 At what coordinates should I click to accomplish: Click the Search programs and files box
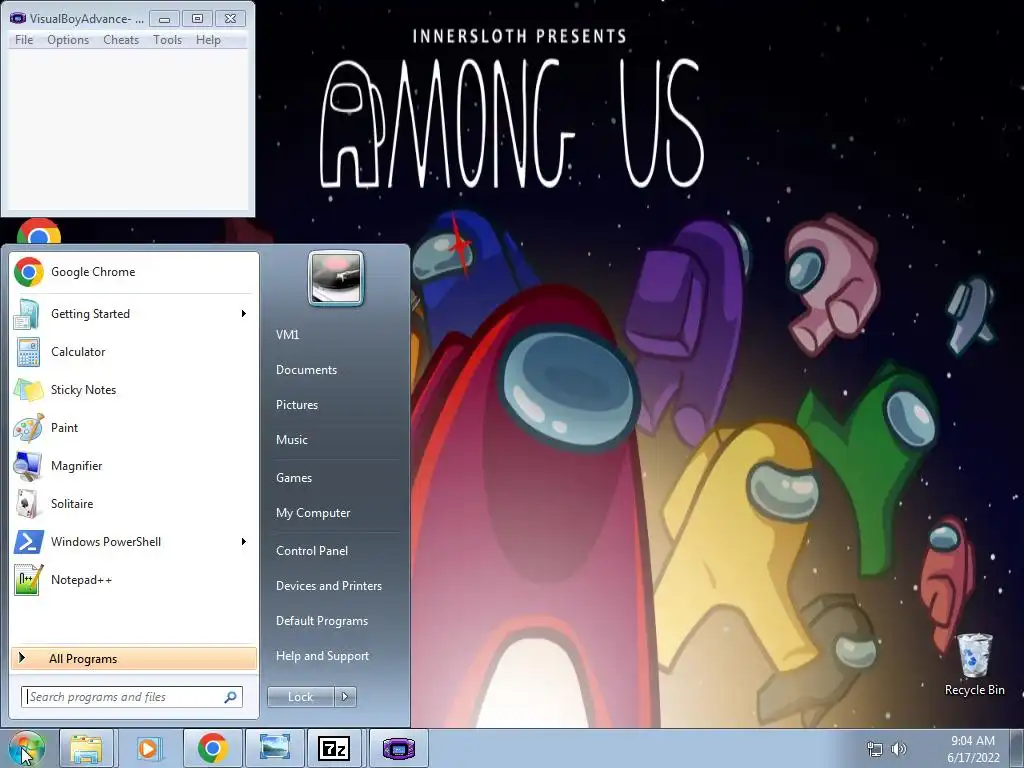pos(132,697)
